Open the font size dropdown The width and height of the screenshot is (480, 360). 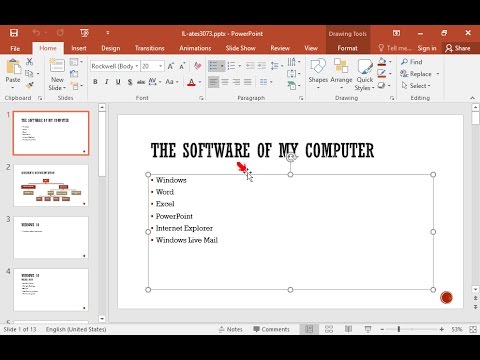[x=160, y=66]
